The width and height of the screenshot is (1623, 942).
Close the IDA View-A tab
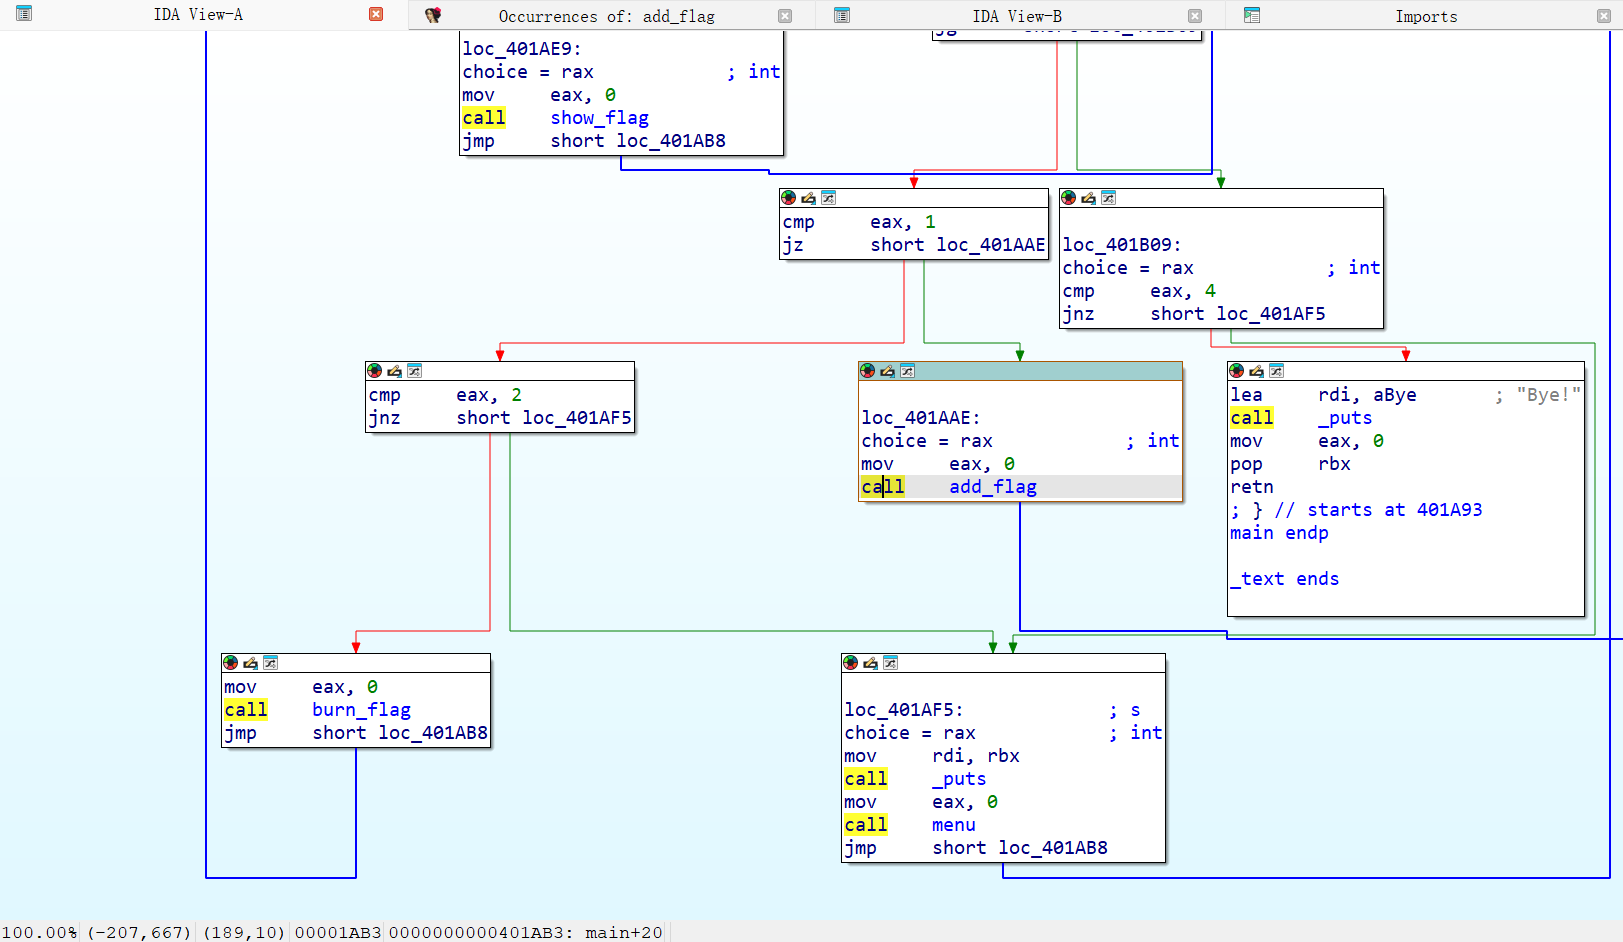coord(376,14)
